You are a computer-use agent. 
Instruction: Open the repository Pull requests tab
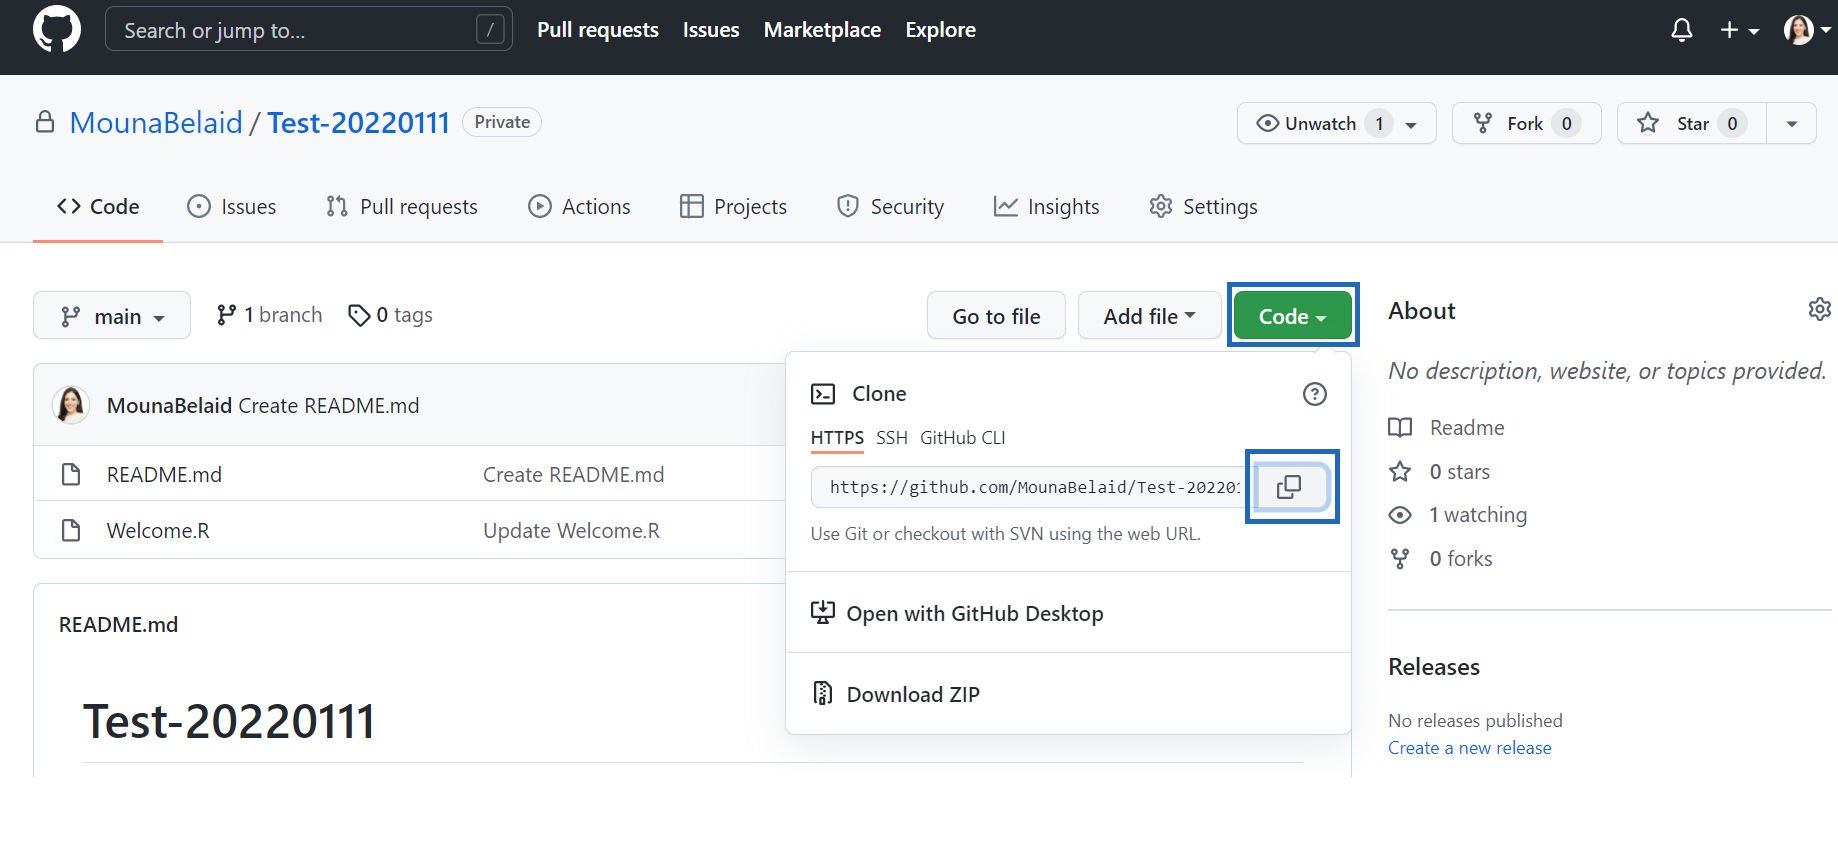coord(402,207)
